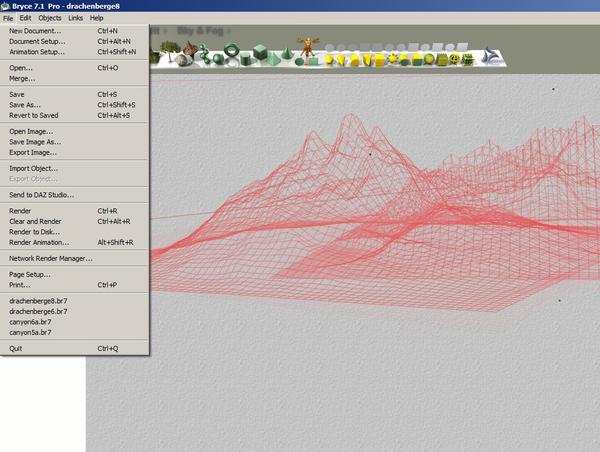Open the Sky & Fog palette dropdown arrow
This screenshot has height=452, width=600.
tap(228, 31)
